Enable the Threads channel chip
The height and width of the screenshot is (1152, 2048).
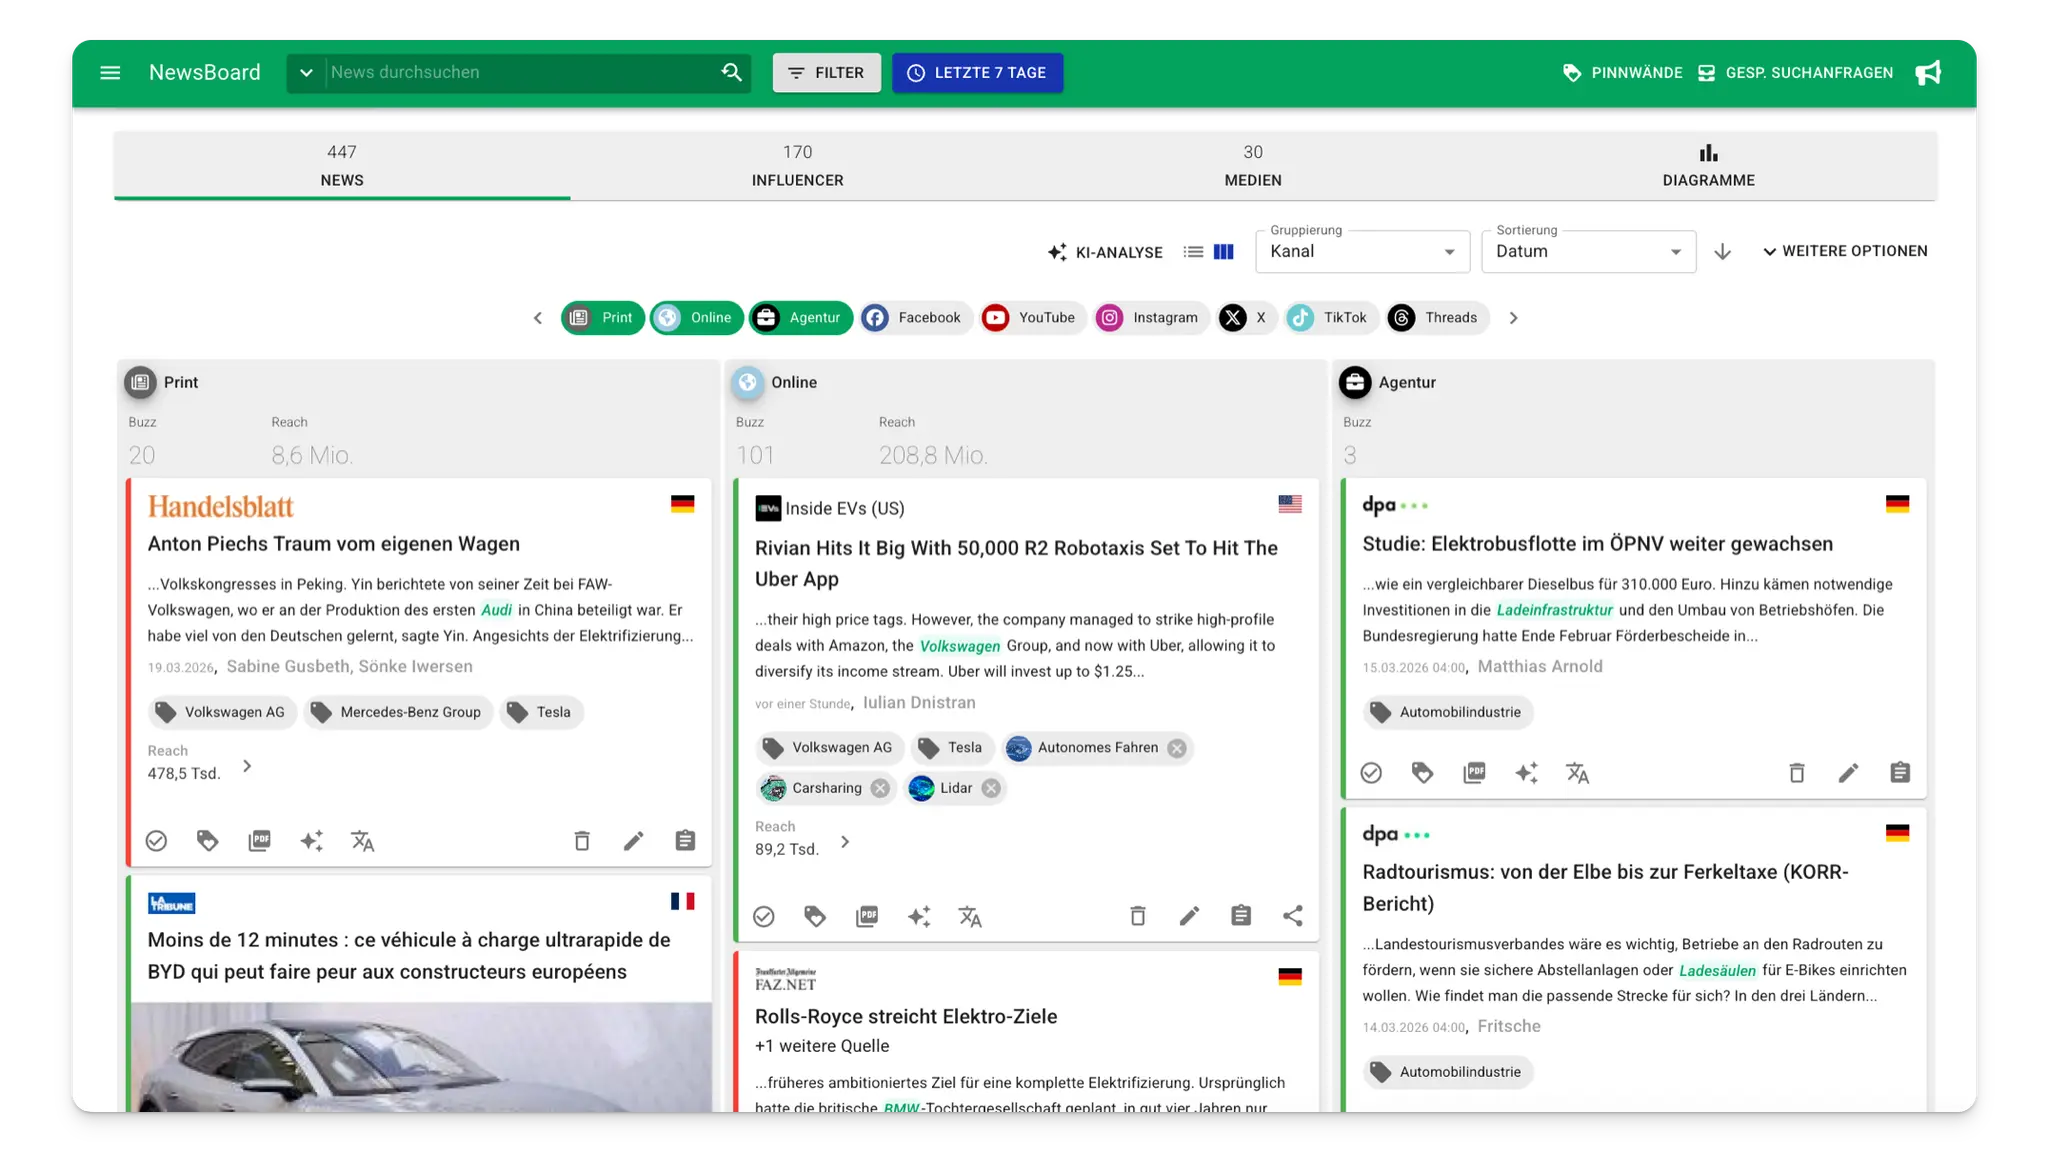[1437, 317]
